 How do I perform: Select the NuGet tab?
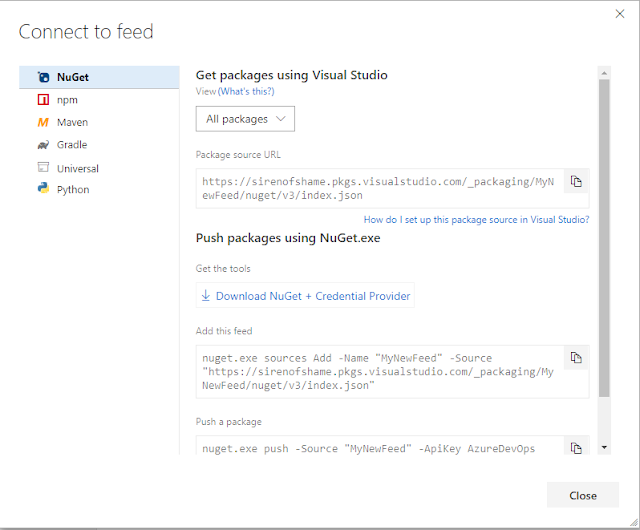99,77
